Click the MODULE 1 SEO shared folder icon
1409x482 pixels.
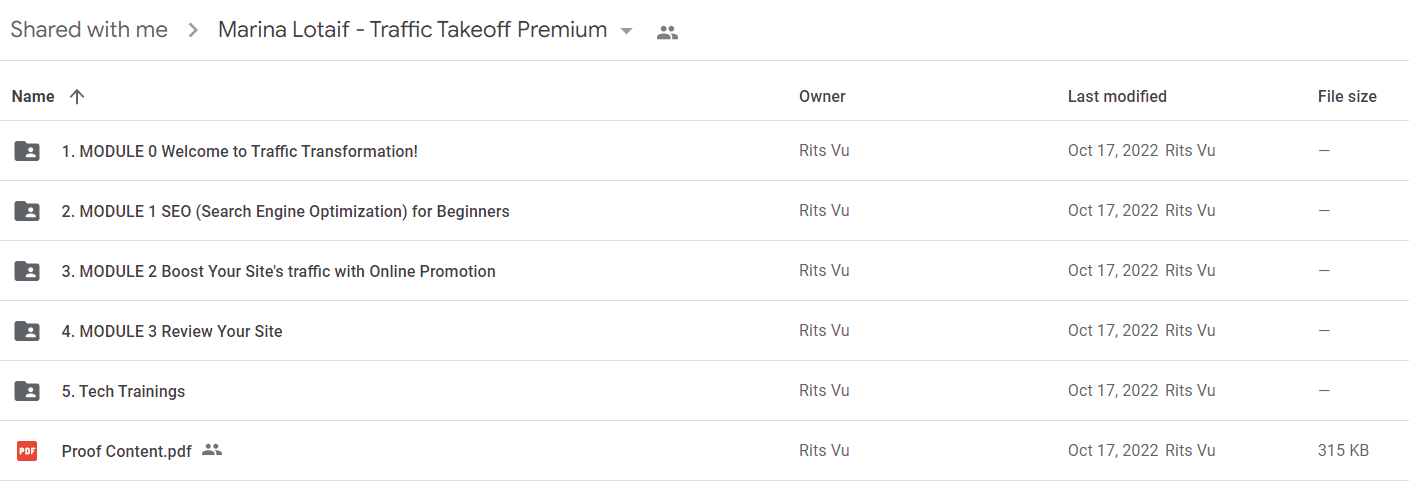27,211
